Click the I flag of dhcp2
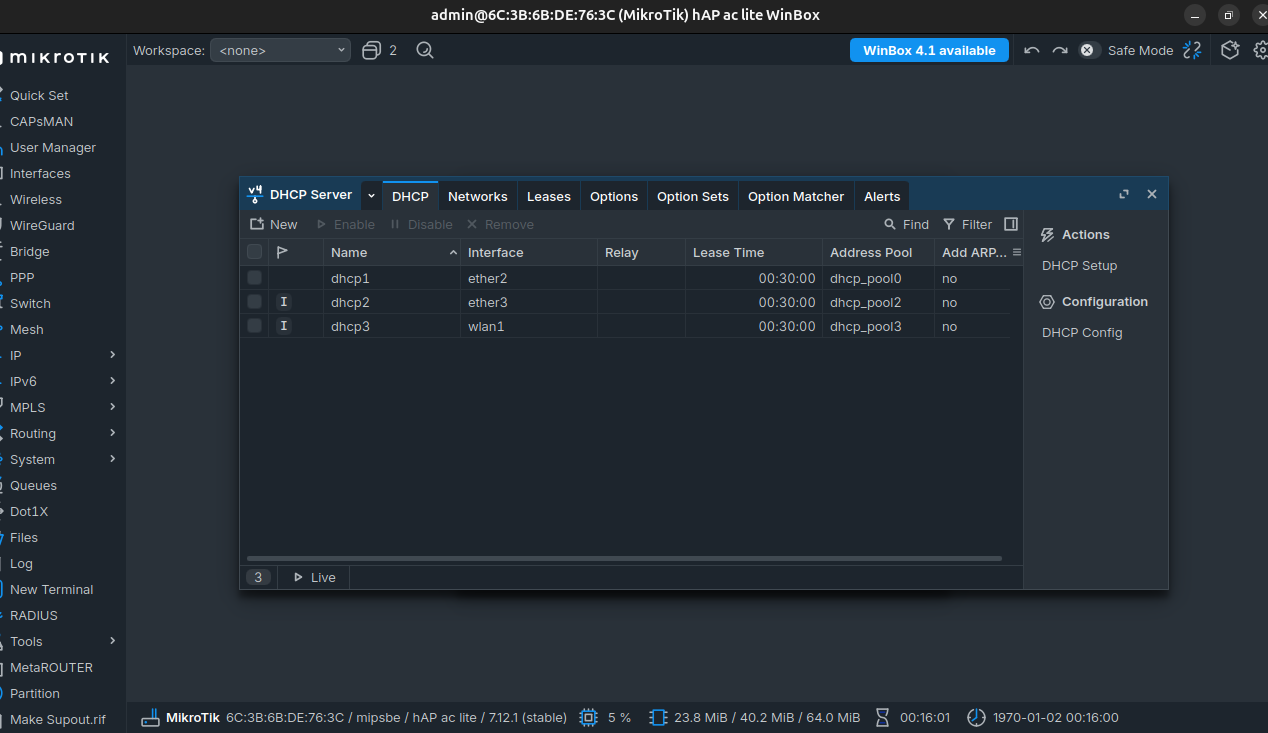This screenshot has height=733, width=1268. coord(284,302)
